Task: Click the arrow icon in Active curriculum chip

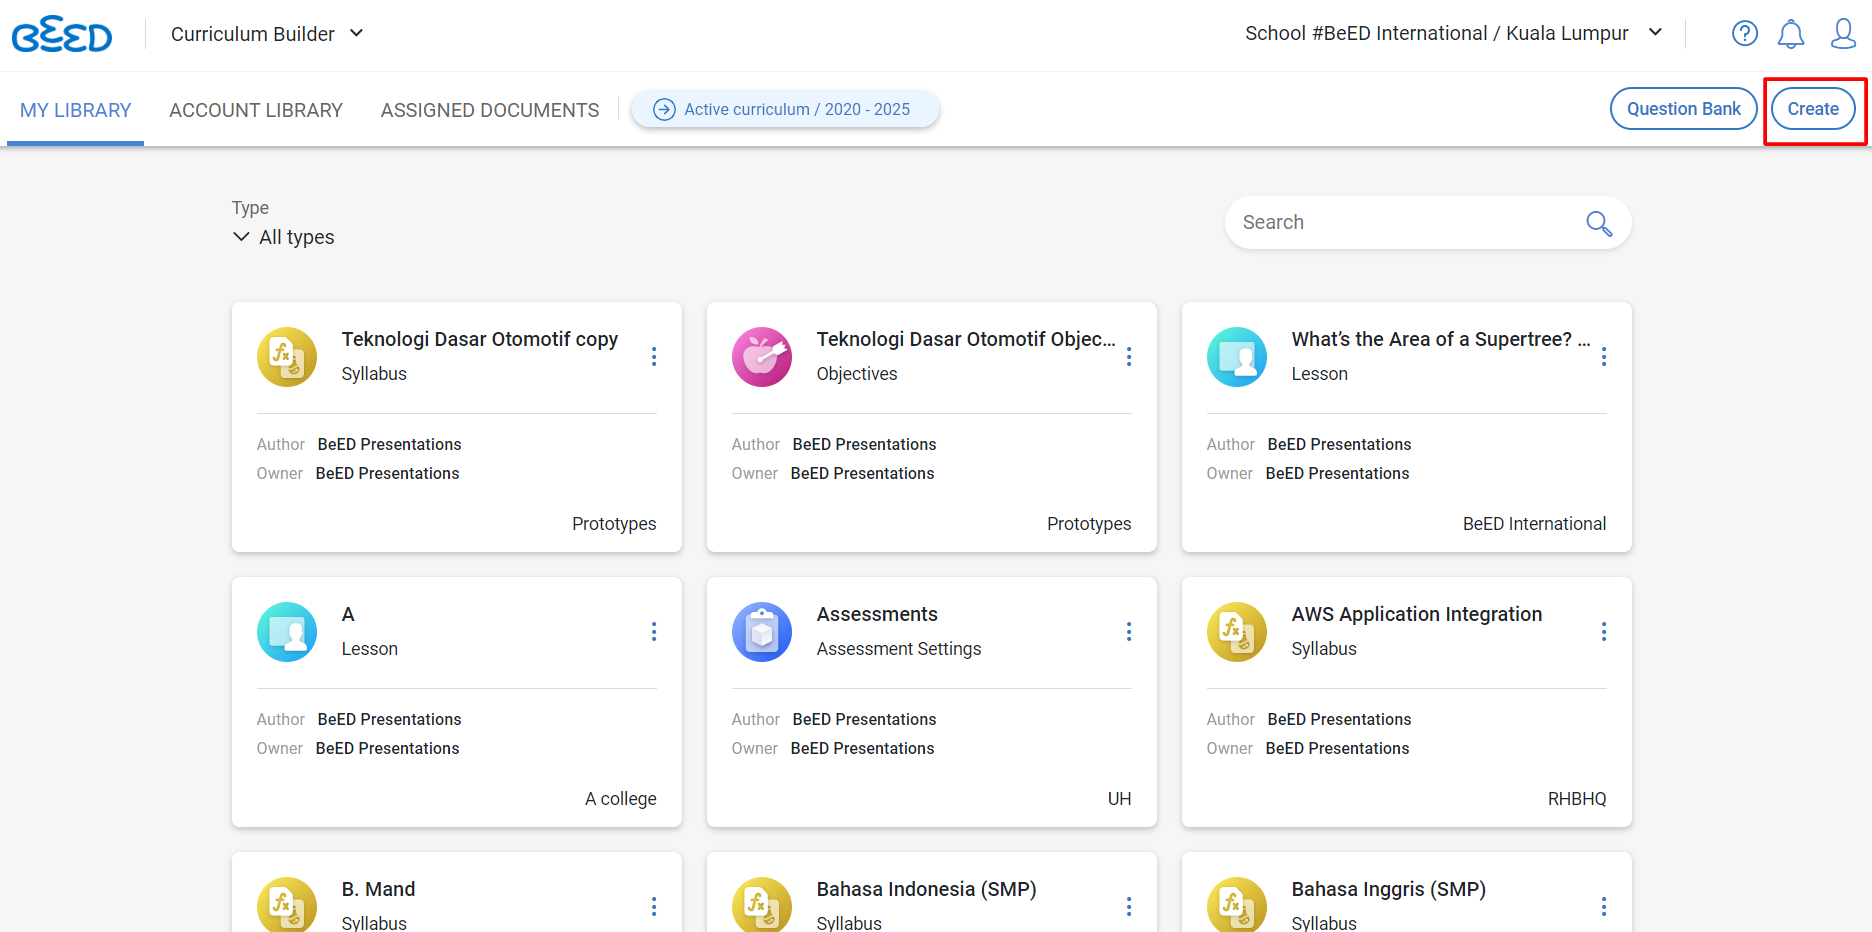Action: click(x=664, y=109)
